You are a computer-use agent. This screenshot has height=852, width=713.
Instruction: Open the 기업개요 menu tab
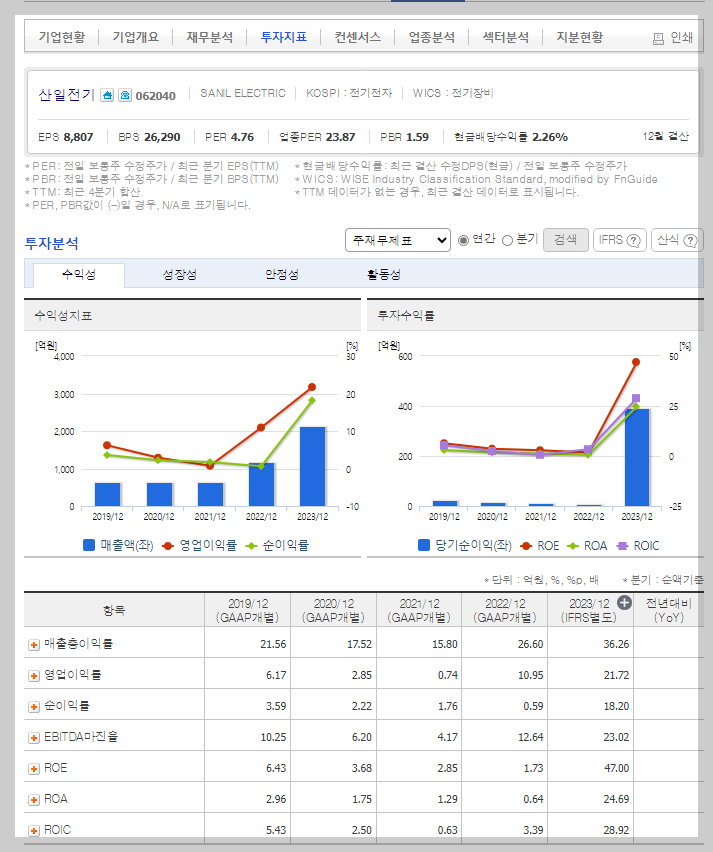pos(136,37)
